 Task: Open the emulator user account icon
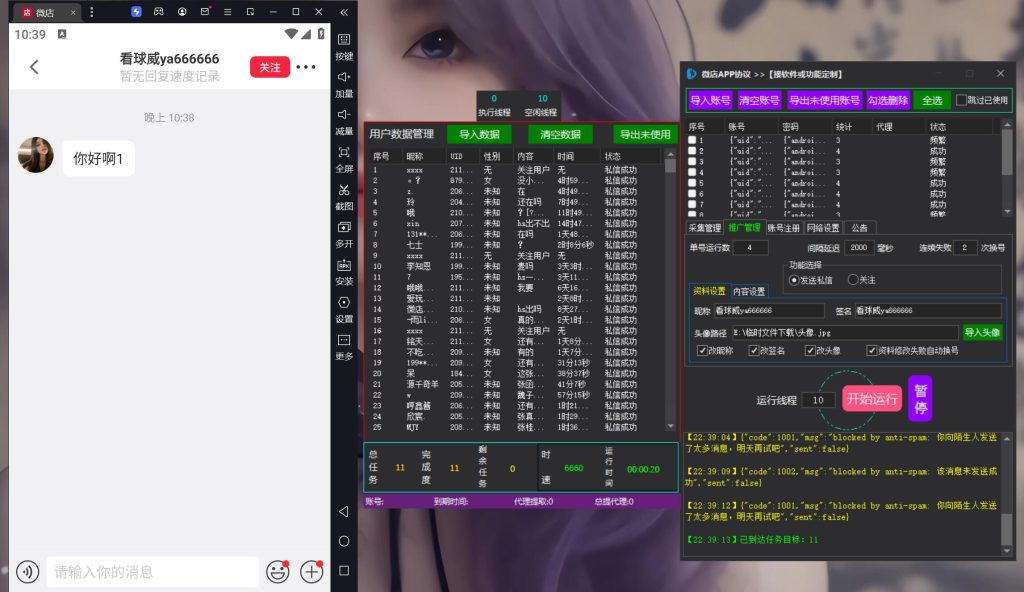[182, 12]
